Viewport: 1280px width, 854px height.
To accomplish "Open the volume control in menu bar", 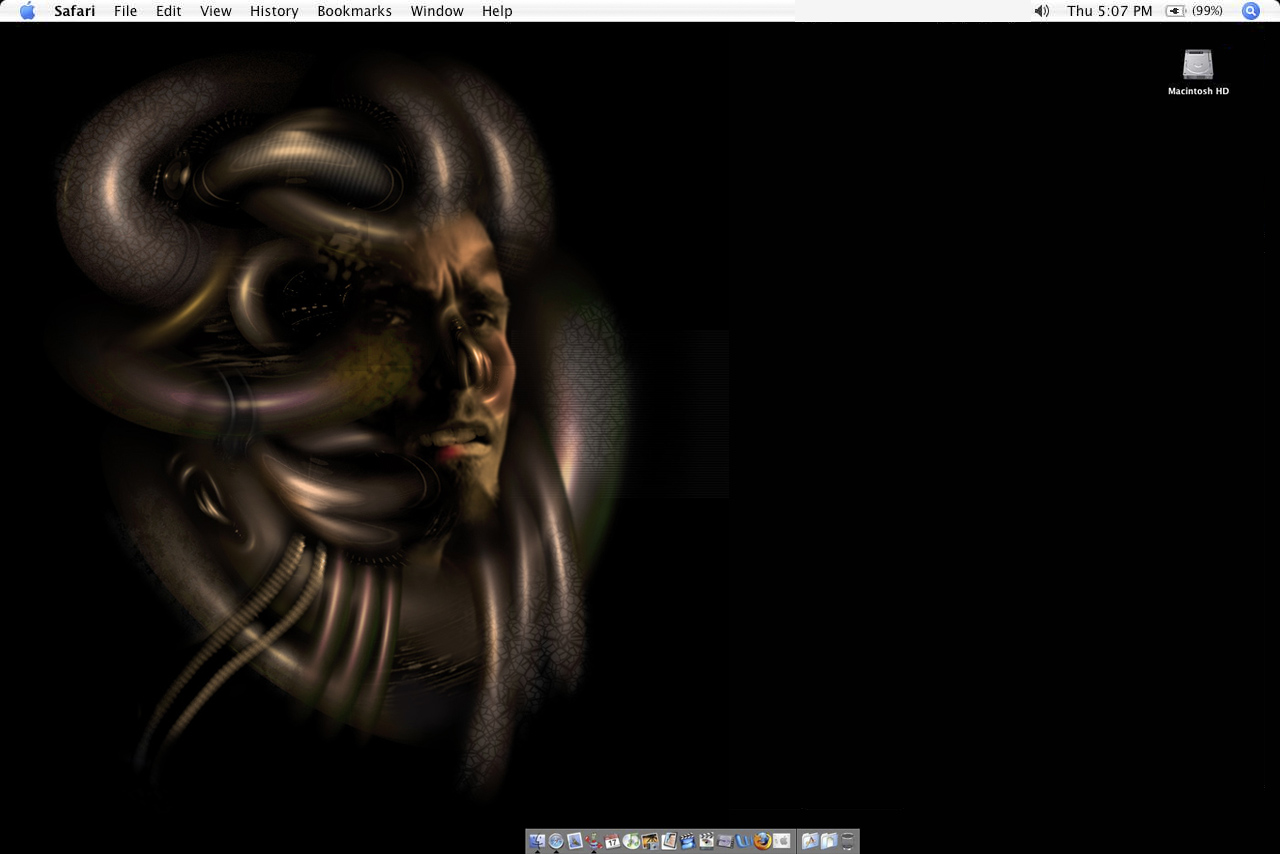I will click(x=1041, y=11).
